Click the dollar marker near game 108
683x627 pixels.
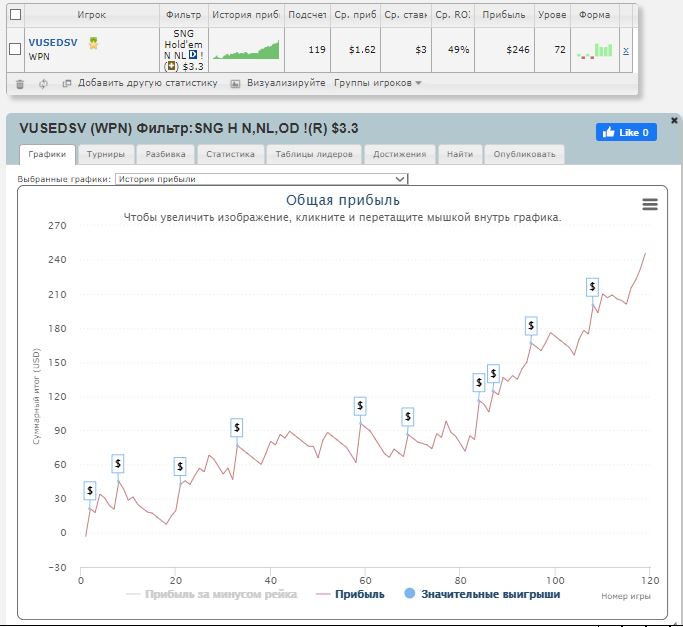click(592, 287)
